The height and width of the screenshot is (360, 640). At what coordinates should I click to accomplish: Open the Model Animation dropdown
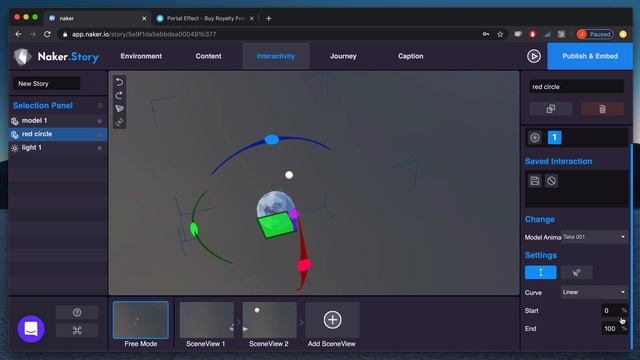(x=594, y=237)
